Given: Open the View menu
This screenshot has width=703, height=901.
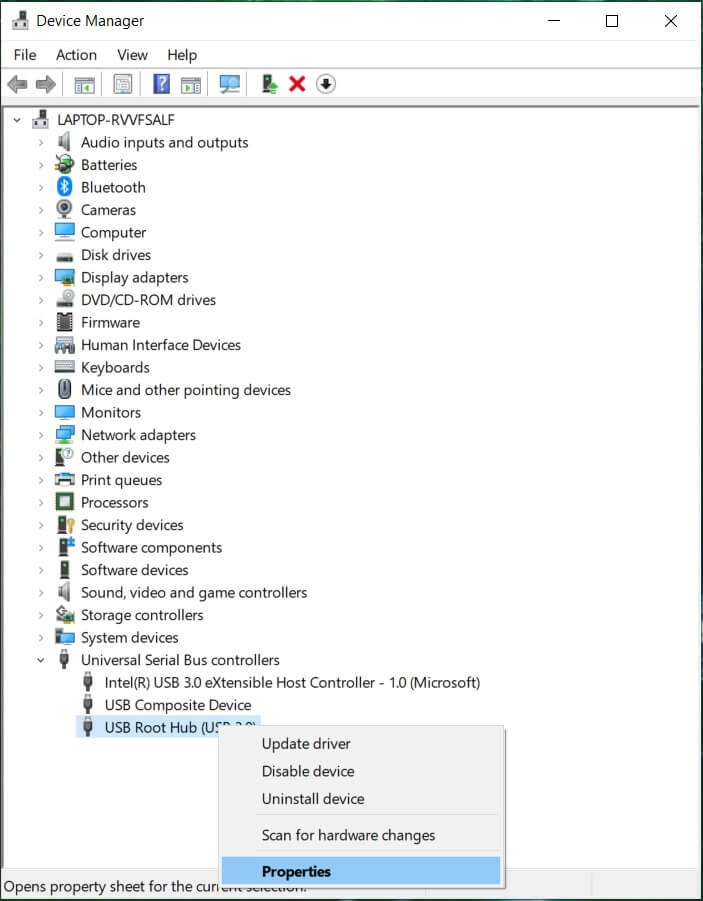Looking at the screenshot, I should coord(132,55).
